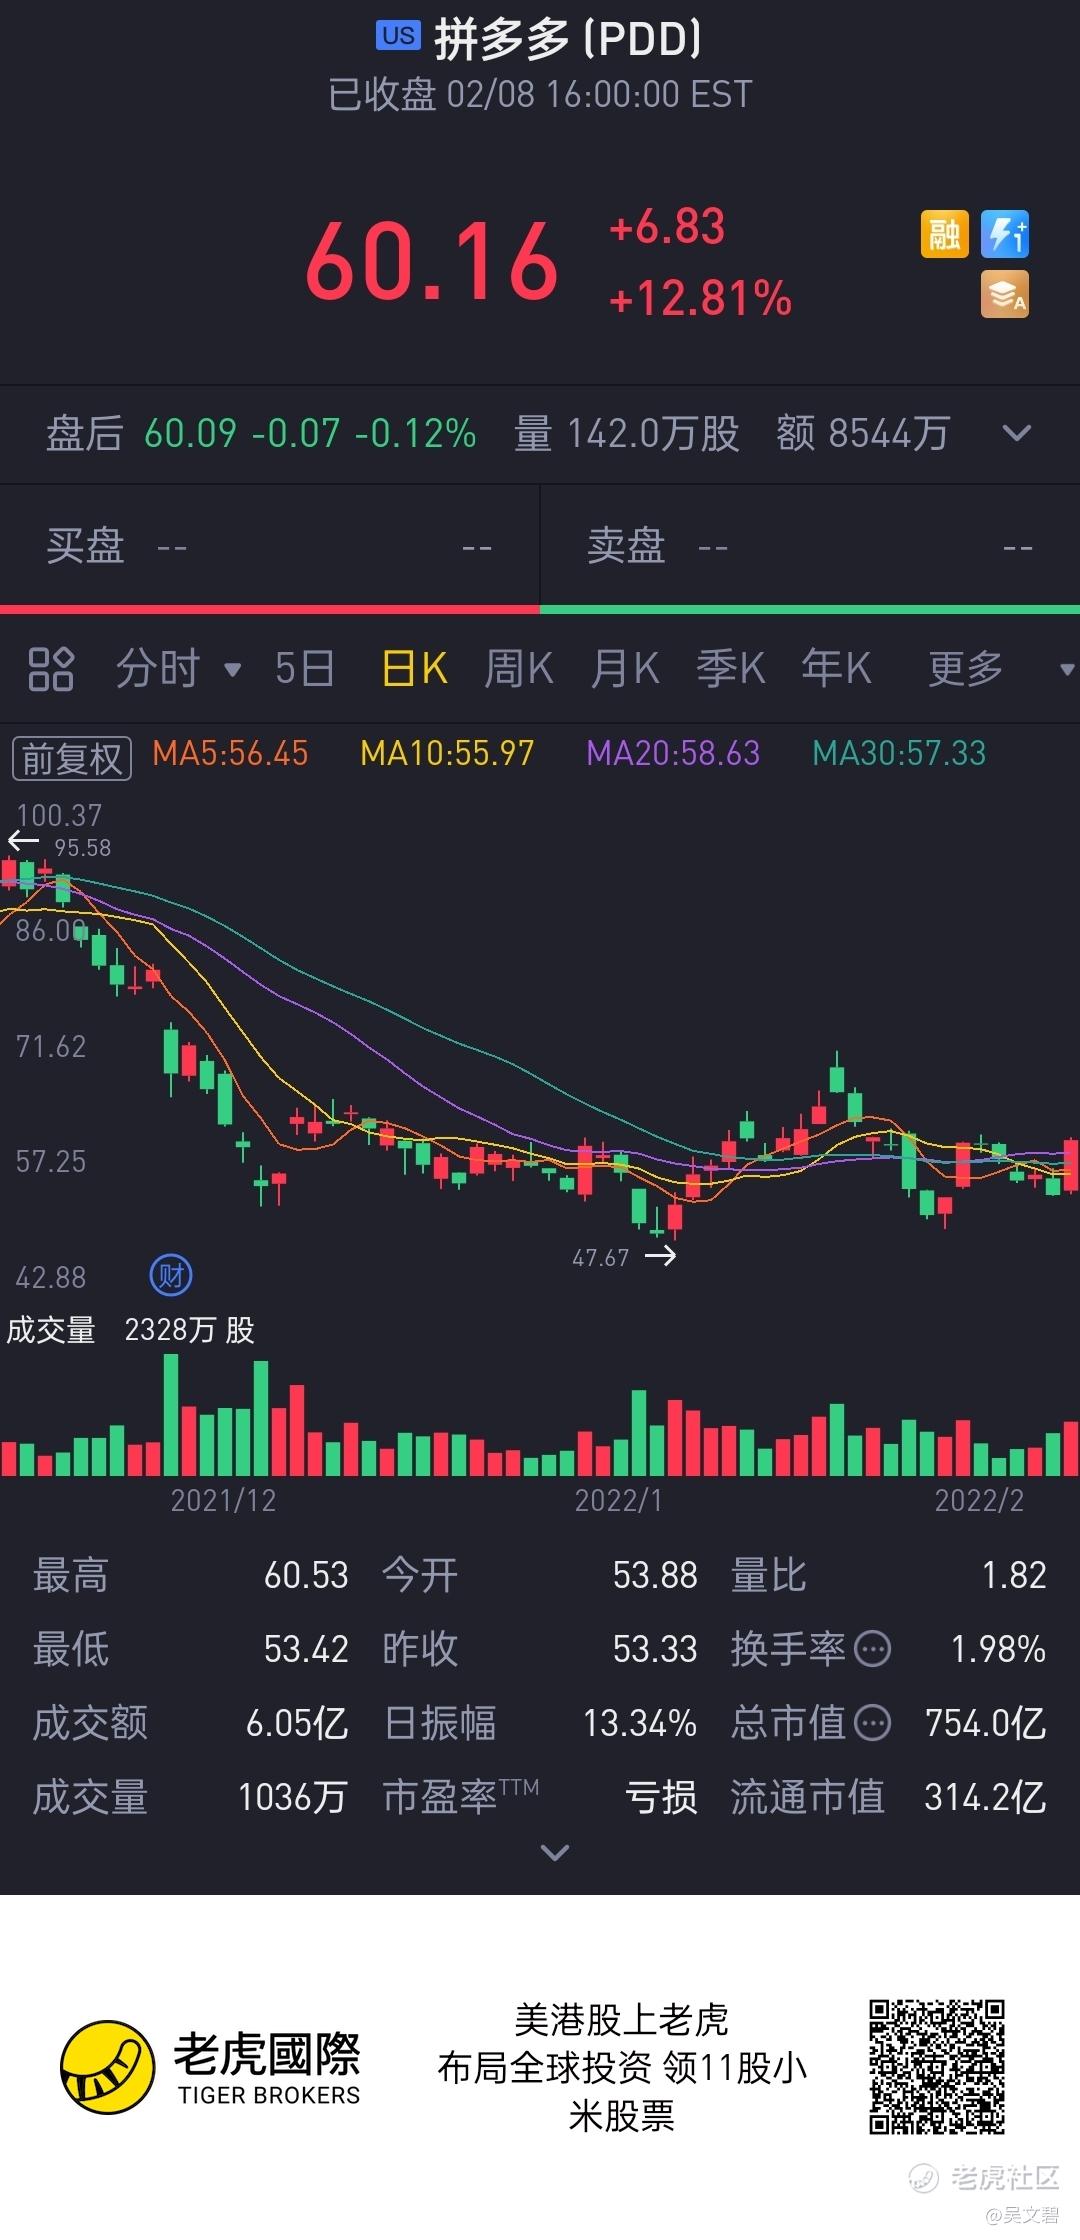
Task: Tap the 成交额 6.05亿 value
Action: [x=297, y=1723]
